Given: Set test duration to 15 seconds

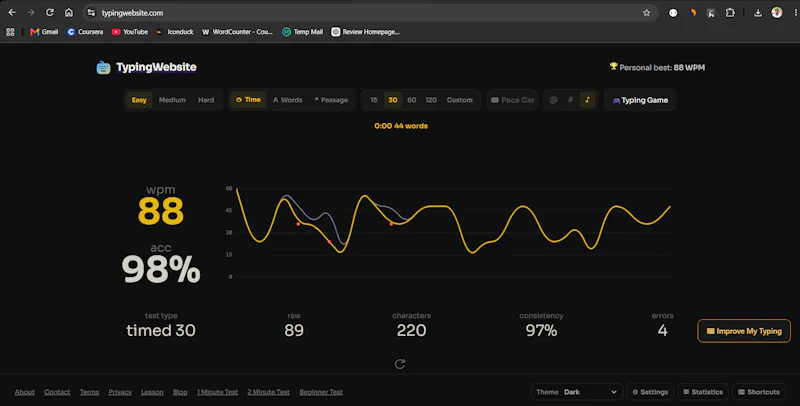Looking at the screenshot, I should [374, 100].
